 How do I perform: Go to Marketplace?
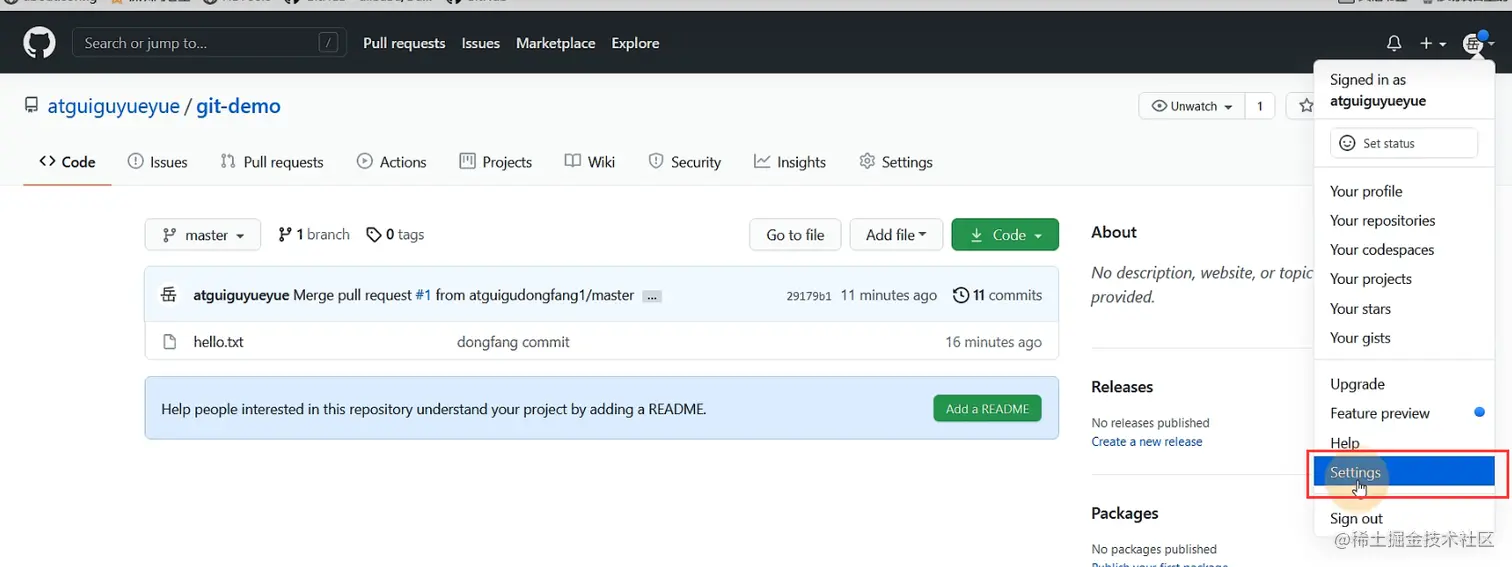555,43
